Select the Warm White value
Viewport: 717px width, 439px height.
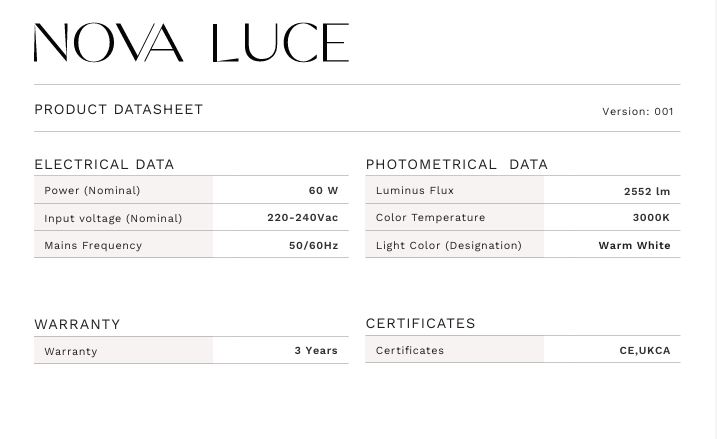click(x=634, y=246)
